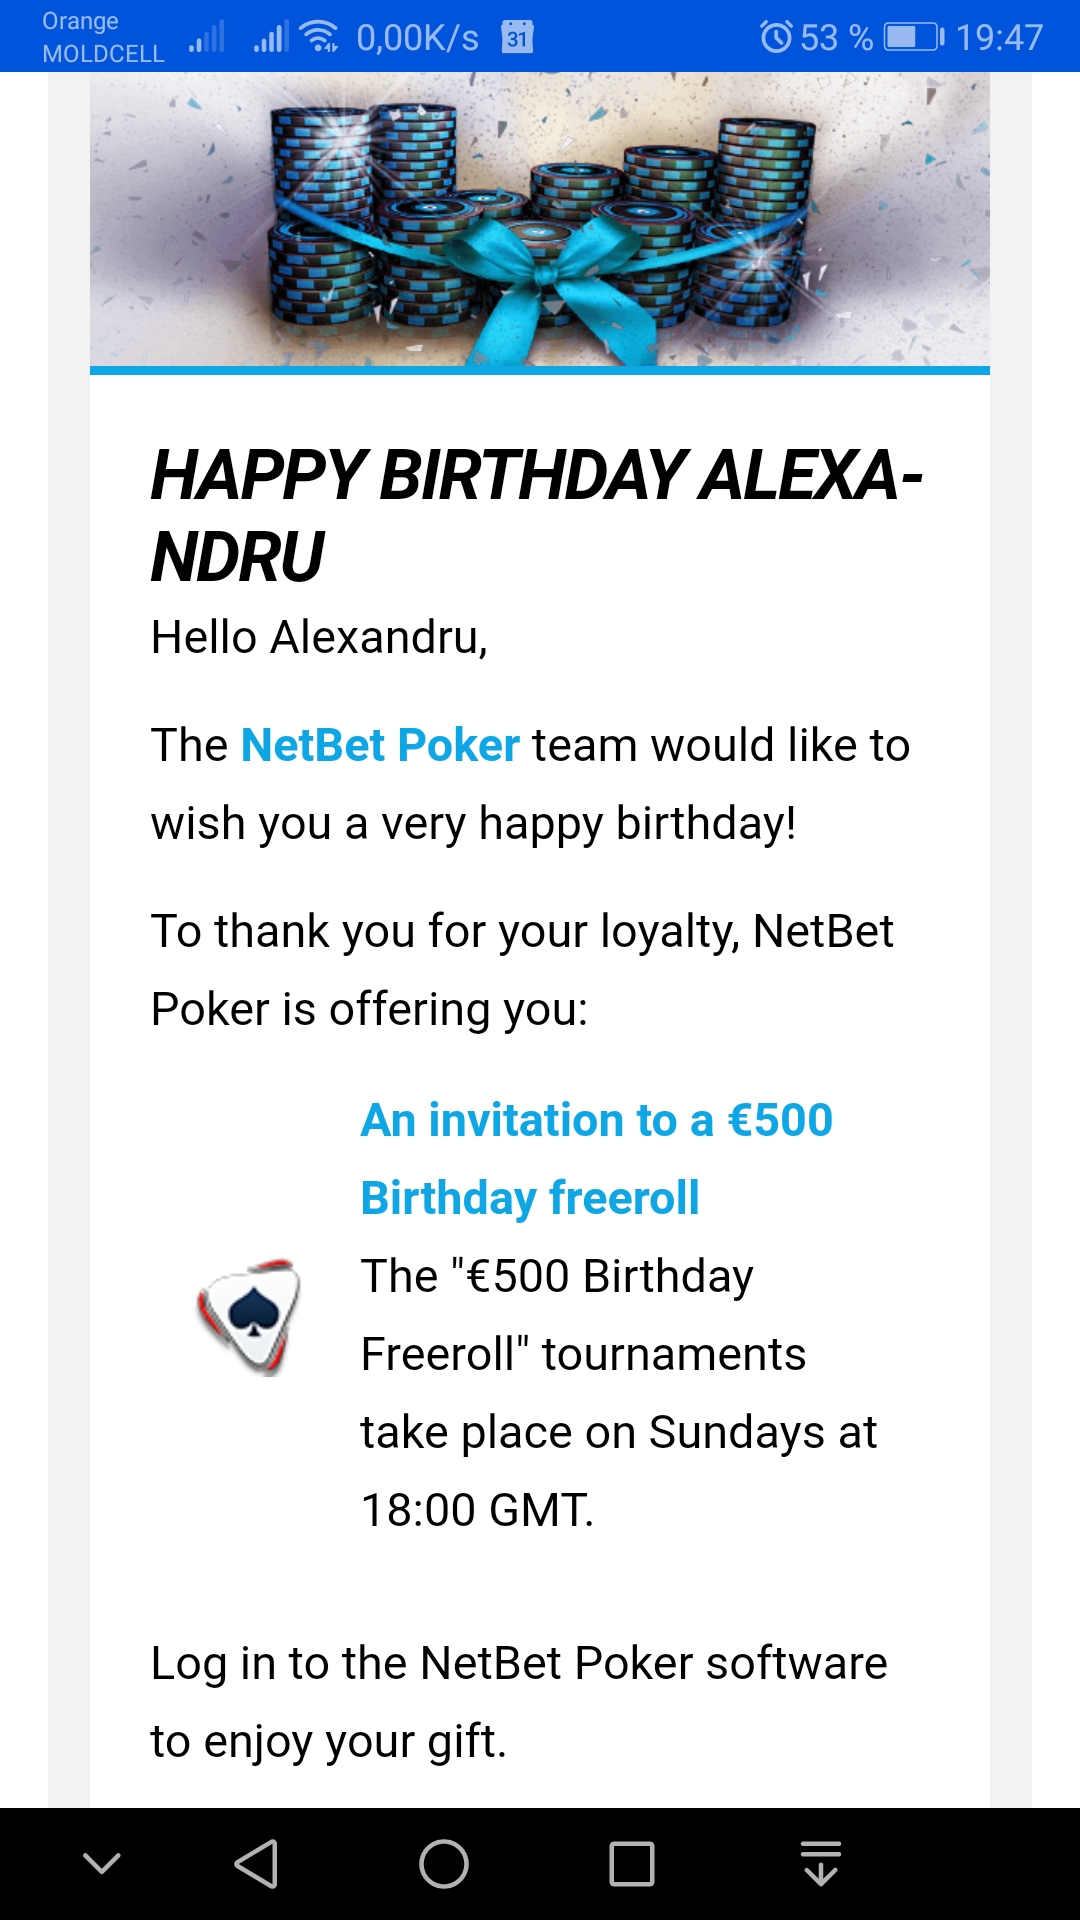This screenshot has height=1920, width=1080.
Task: Hide the navigation bar with the chevron
Action: pos(102,1863)
